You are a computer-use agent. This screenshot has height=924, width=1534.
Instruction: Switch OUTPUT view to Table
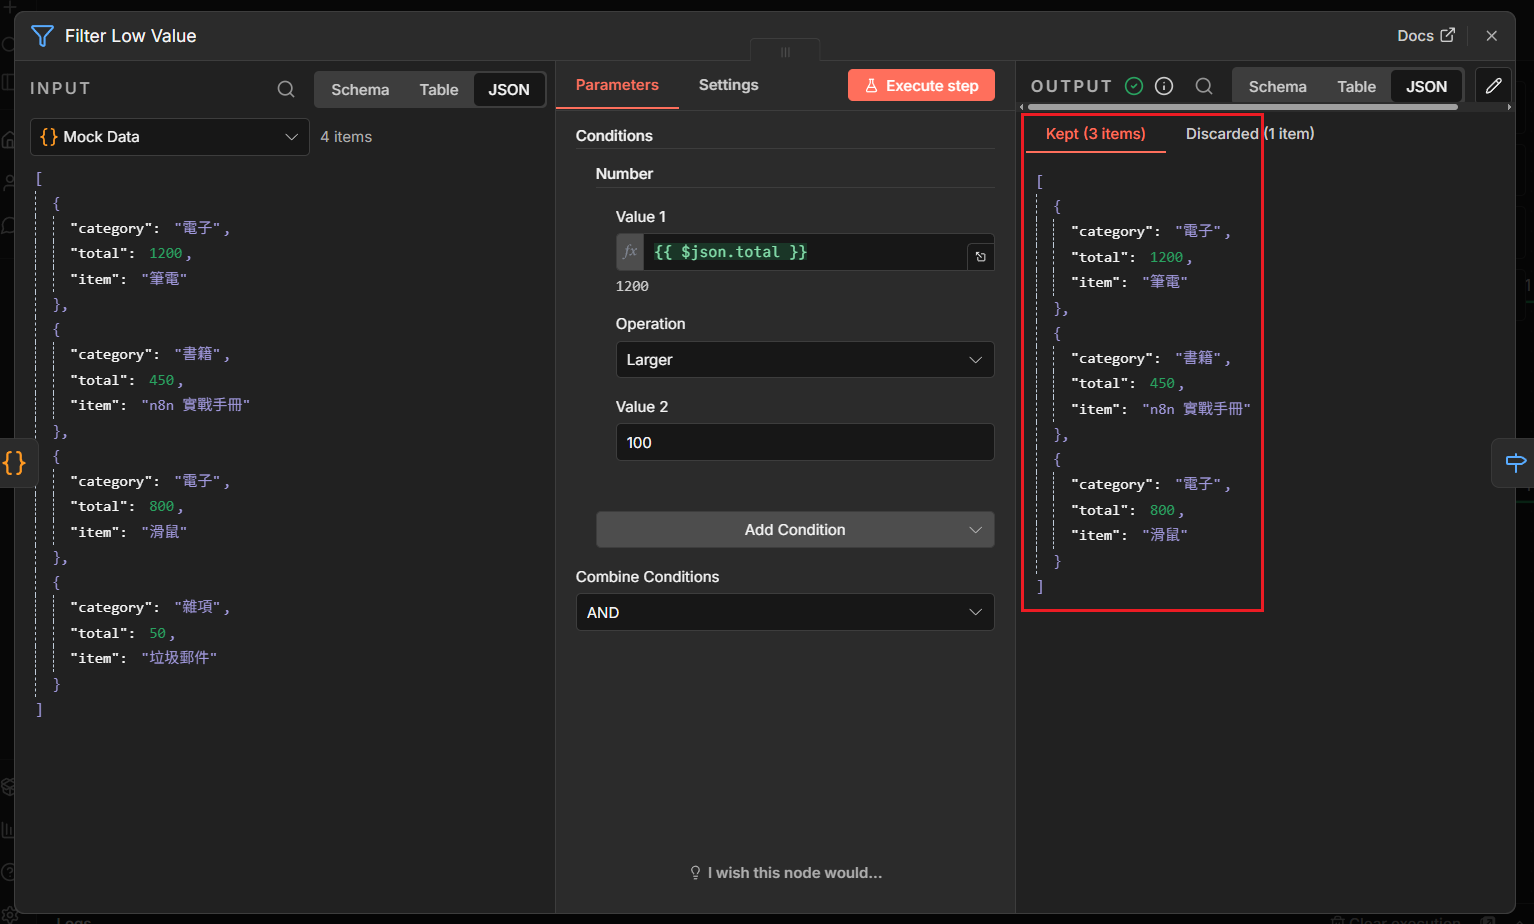pos(1356,87)
